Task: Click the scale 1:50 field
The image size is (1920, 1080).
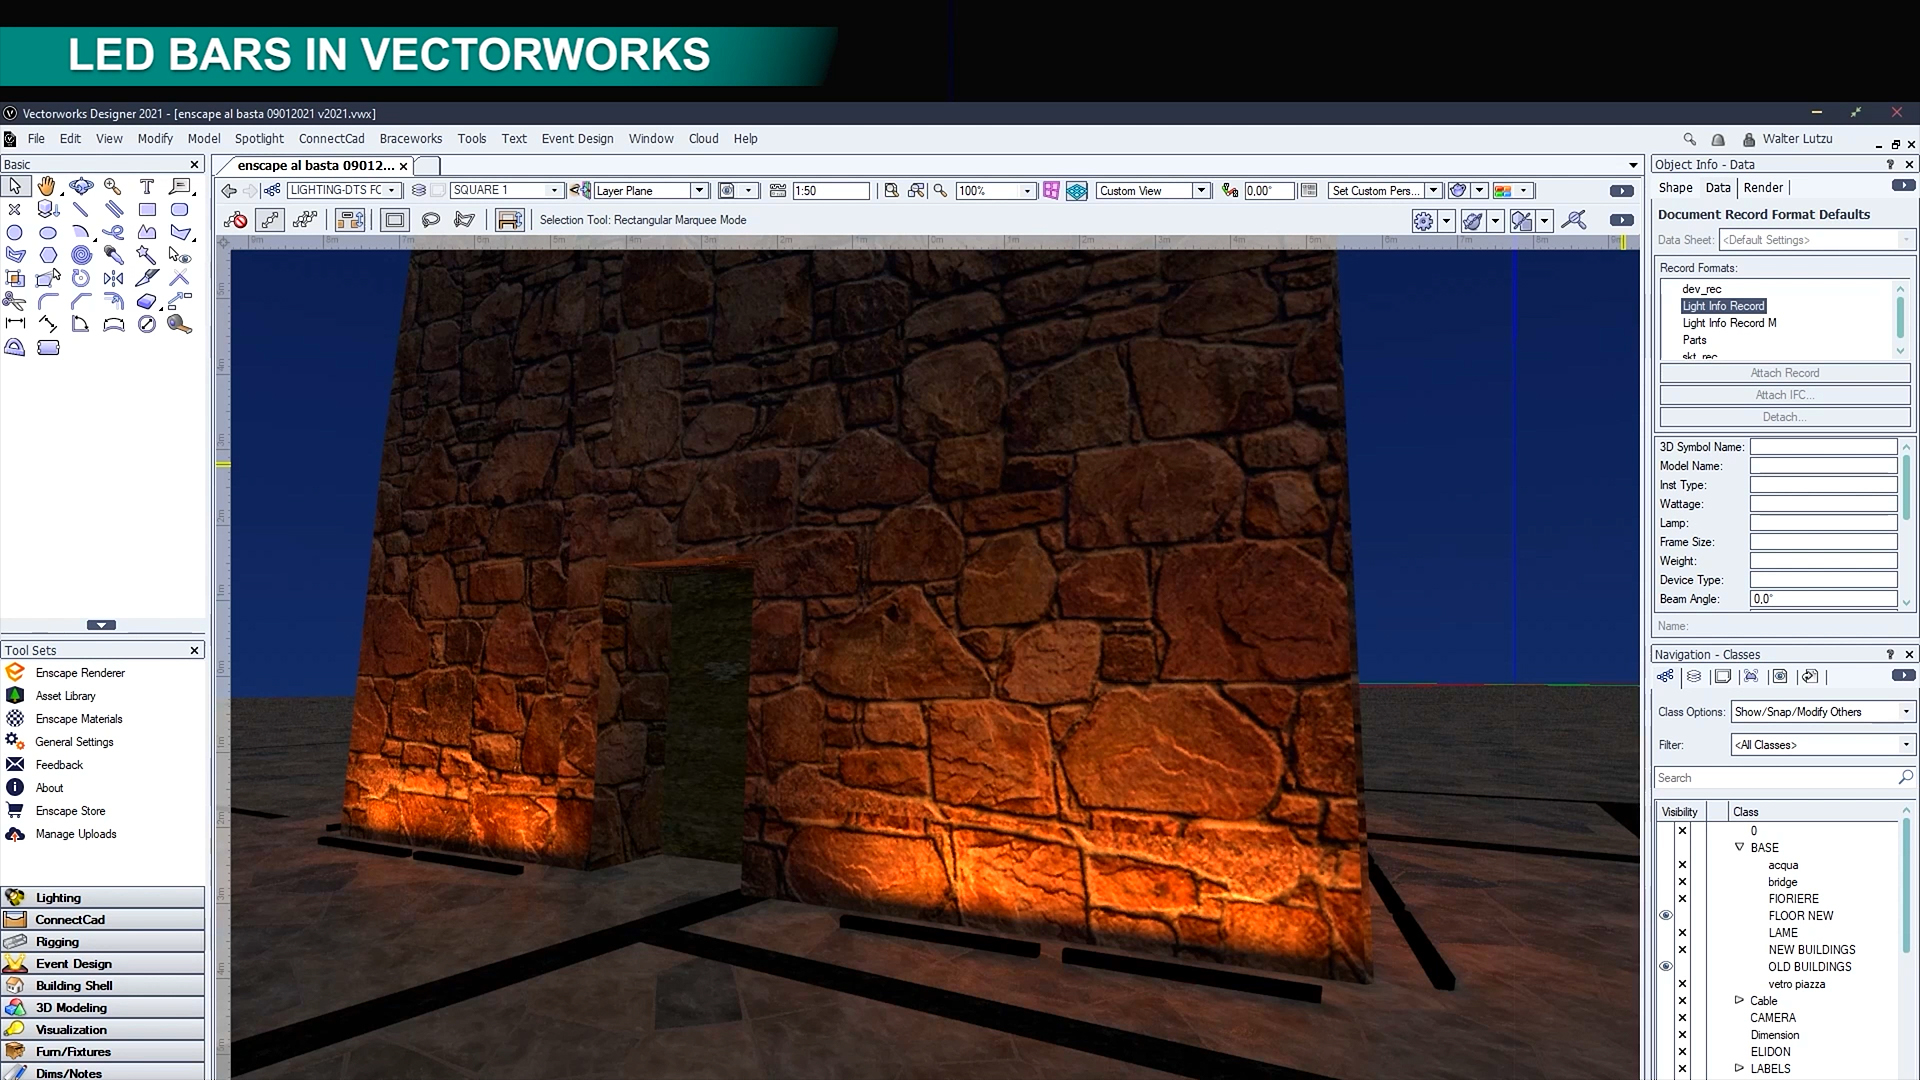Action: [830, 190]
